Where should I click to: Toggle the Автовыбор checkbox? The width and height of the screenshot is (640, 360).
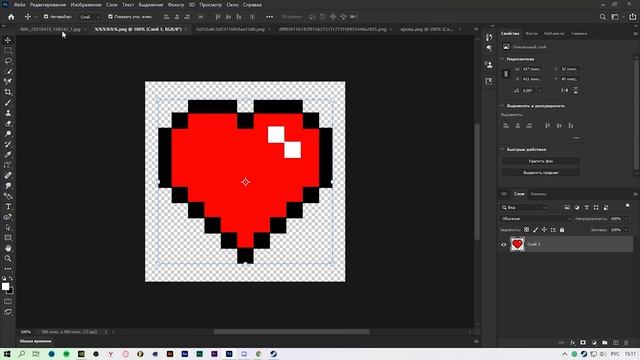click(46, 17)
